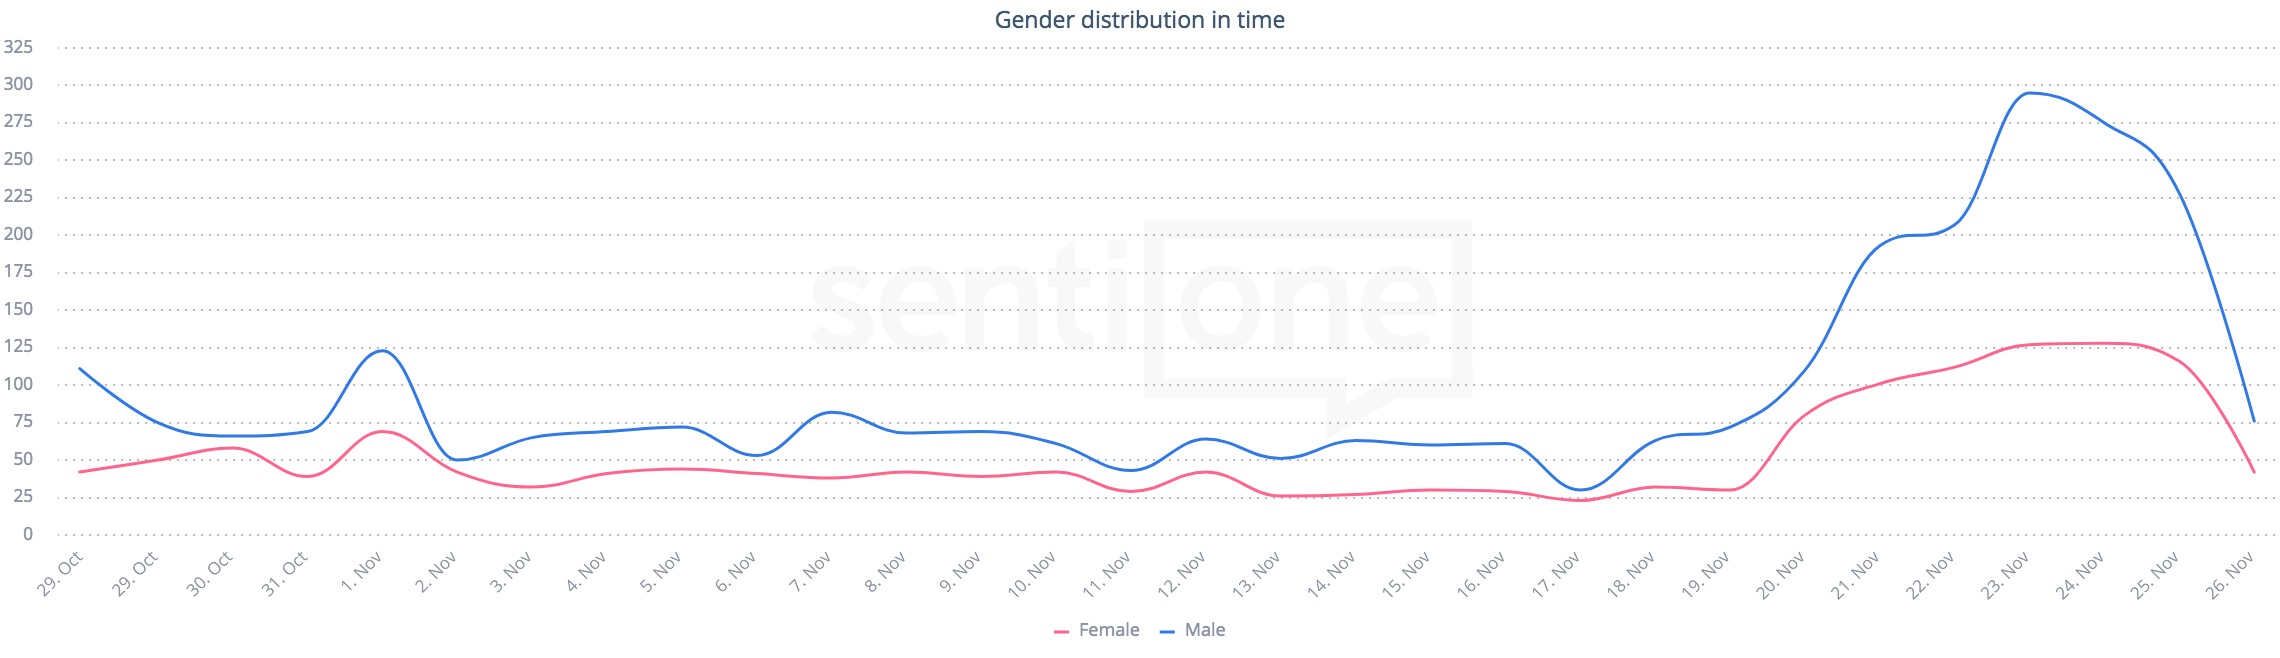Click the blue Male legend line marker

pyautogui.click(x=1167, y=631)
